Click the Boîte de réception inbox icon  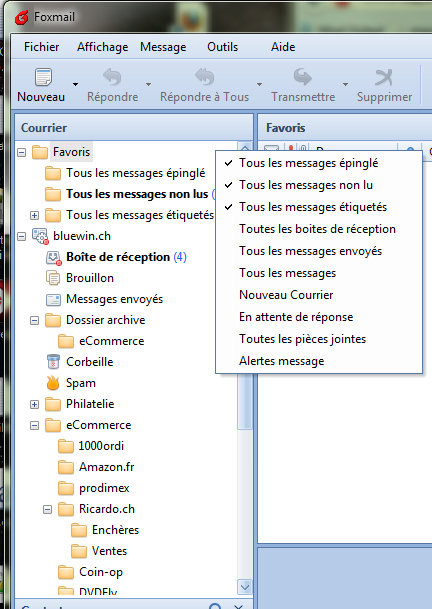(x=54, y=258)
